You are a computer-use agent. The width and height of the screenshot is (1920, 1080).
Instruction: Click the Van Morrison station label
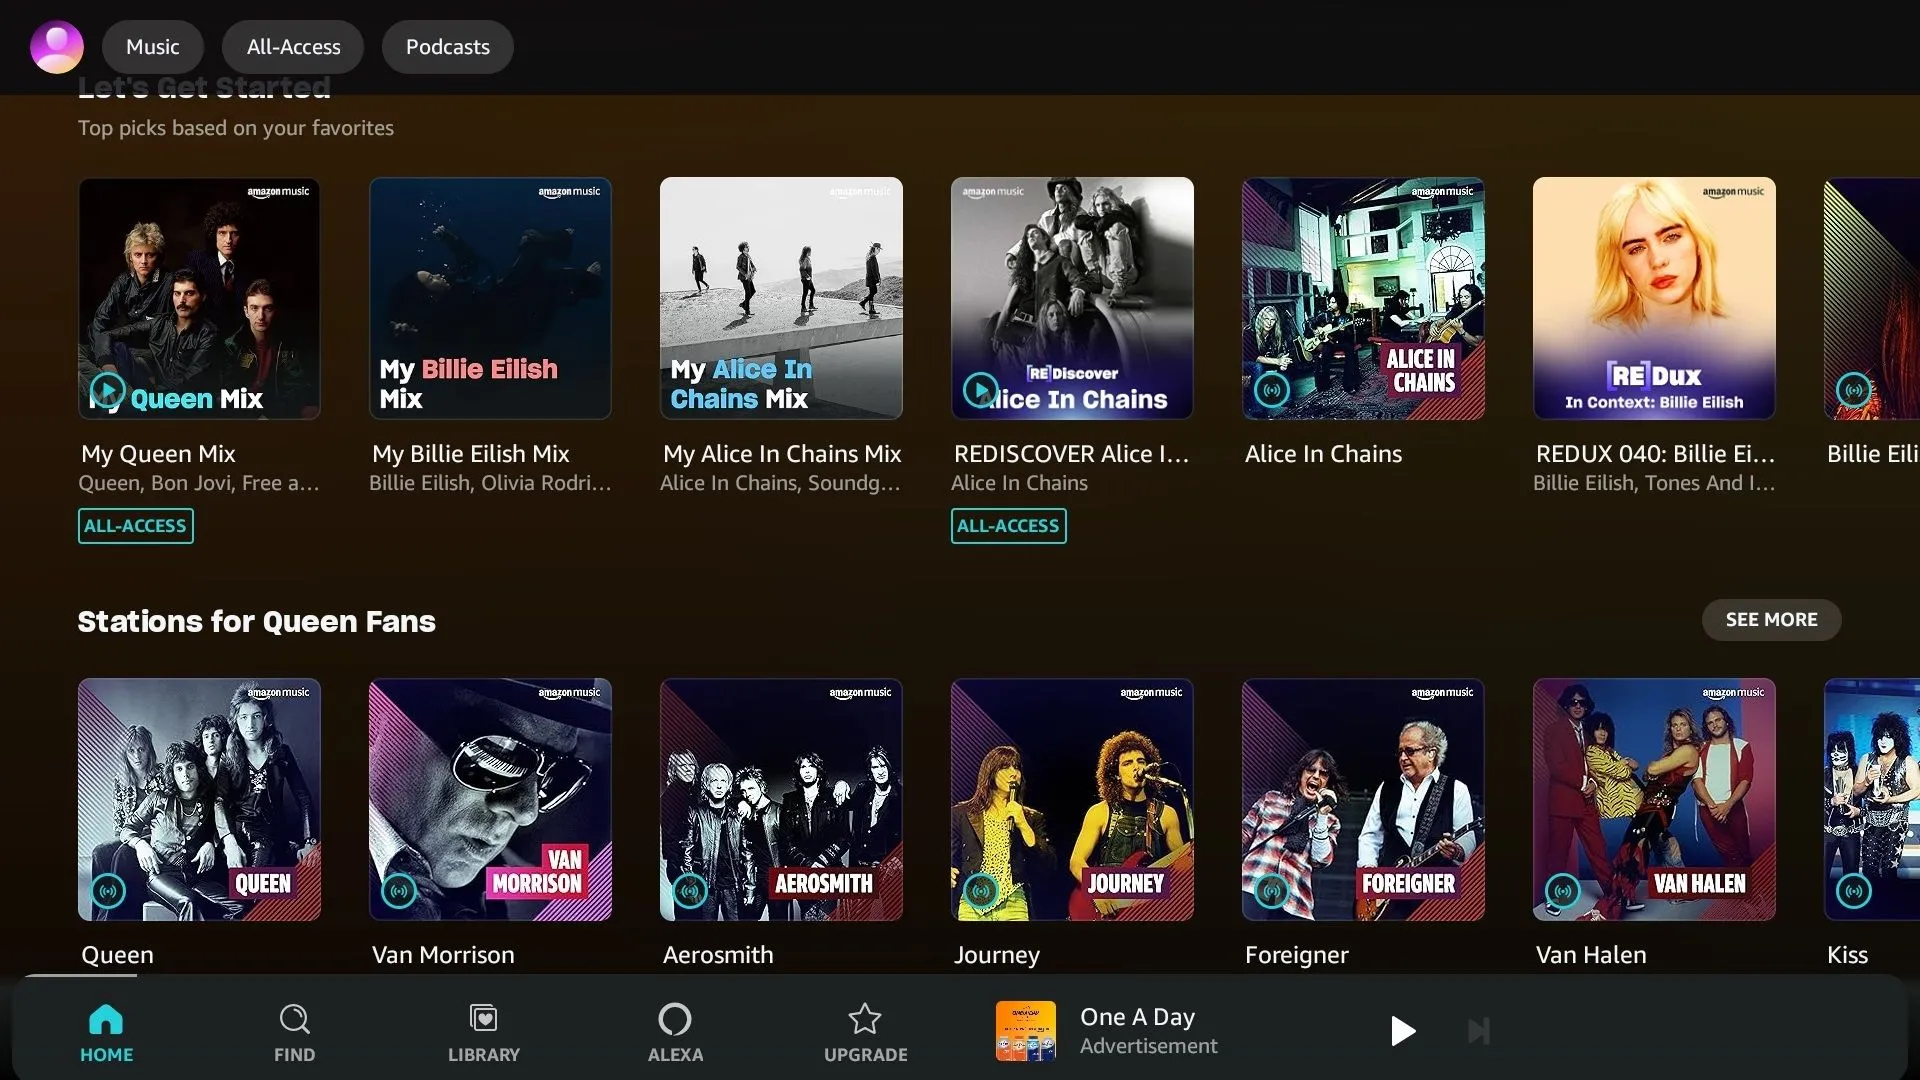[x=443, y=955]
